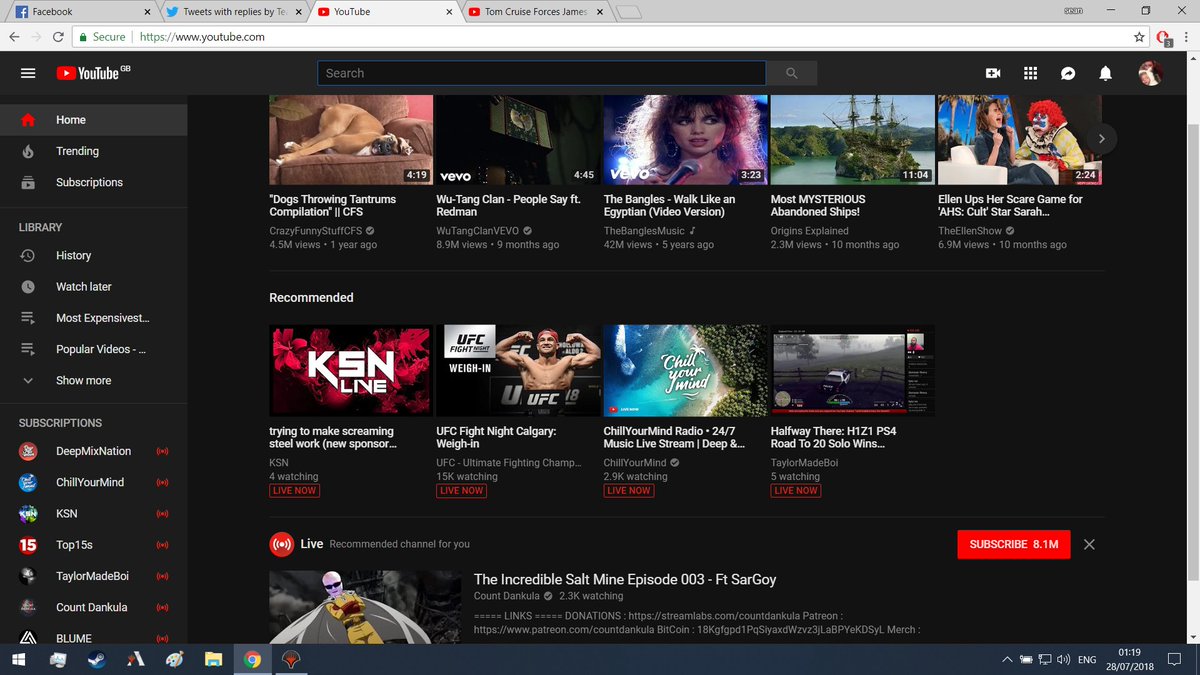Click the Watch later clock icon

coord(28,286)
